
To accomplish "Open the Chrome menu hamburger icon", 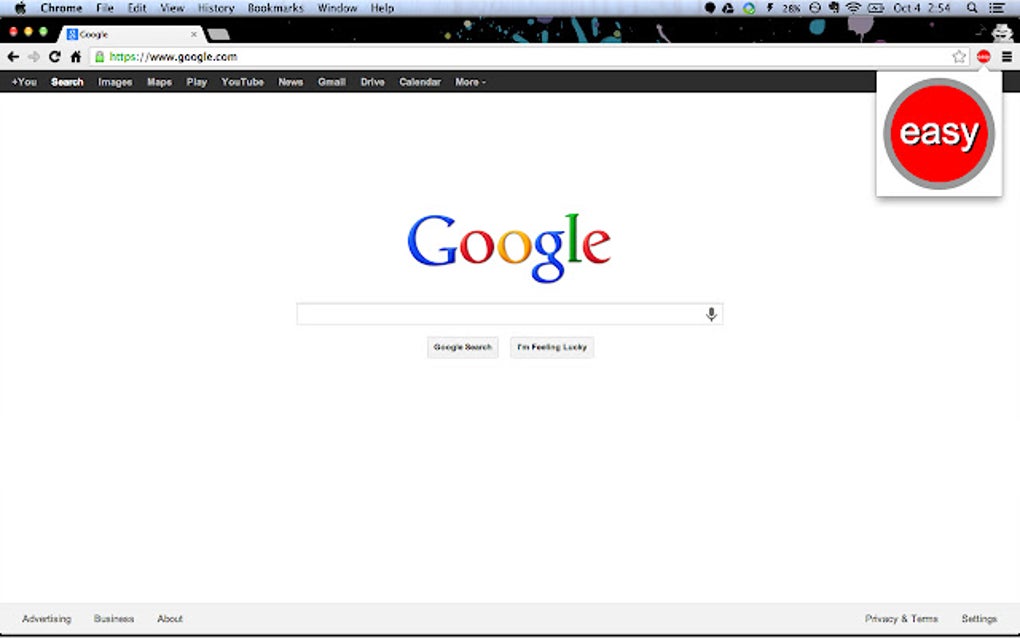I will tap(1008, 57).
